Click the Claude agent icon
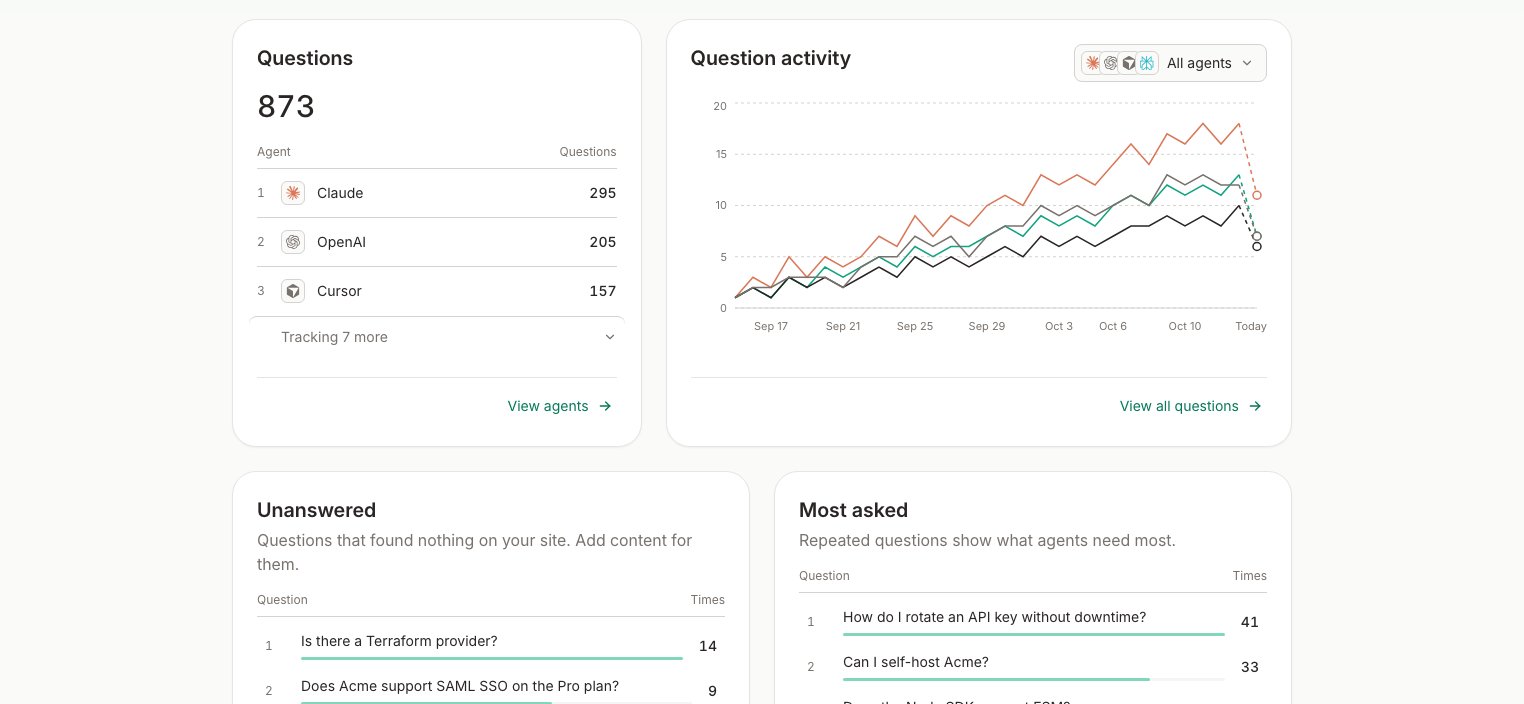 point(293,193)
